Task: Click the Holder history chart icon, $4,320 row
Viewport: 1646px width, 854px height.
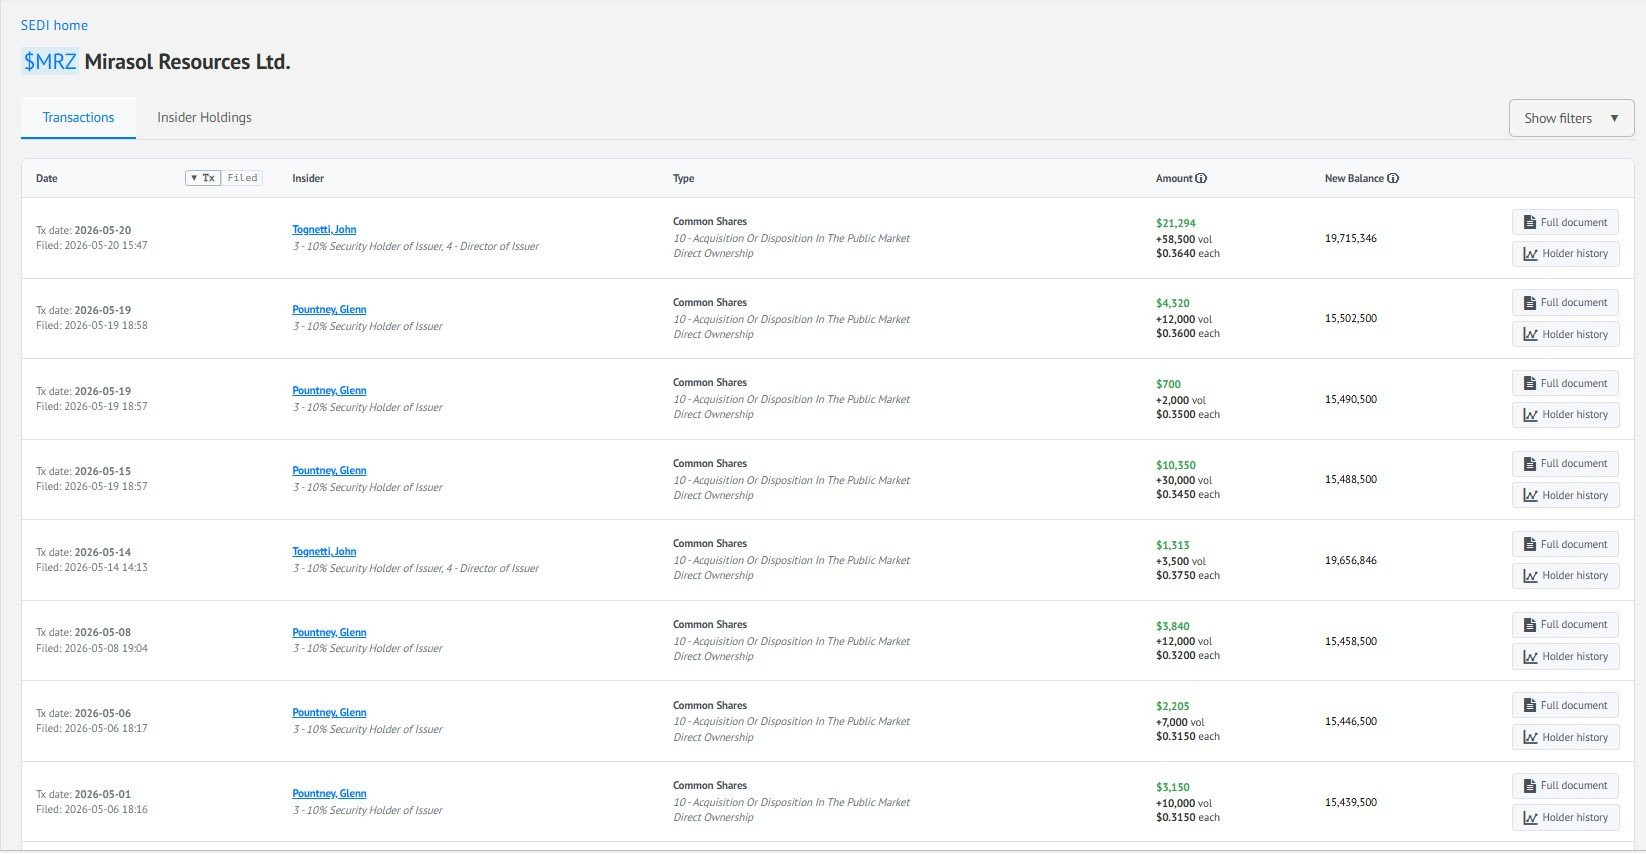Action: 1530,334
